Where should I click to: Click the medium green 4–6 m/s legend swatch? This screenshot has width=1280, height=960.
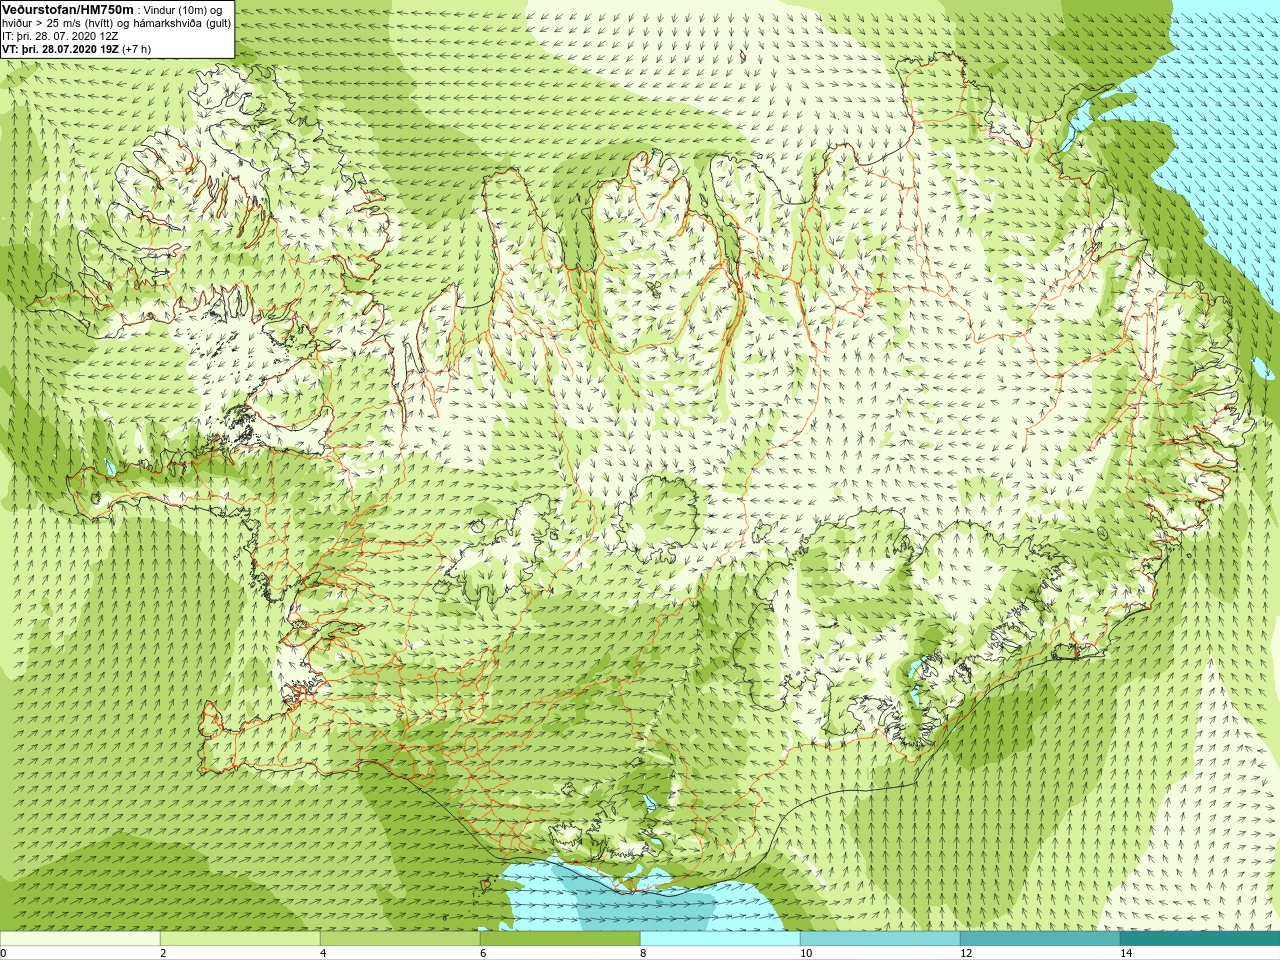click(400, 939)
